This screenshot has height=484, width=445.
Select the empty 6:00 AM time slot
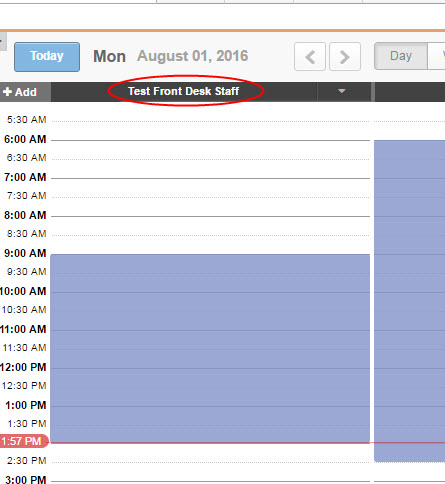(211, 150)
